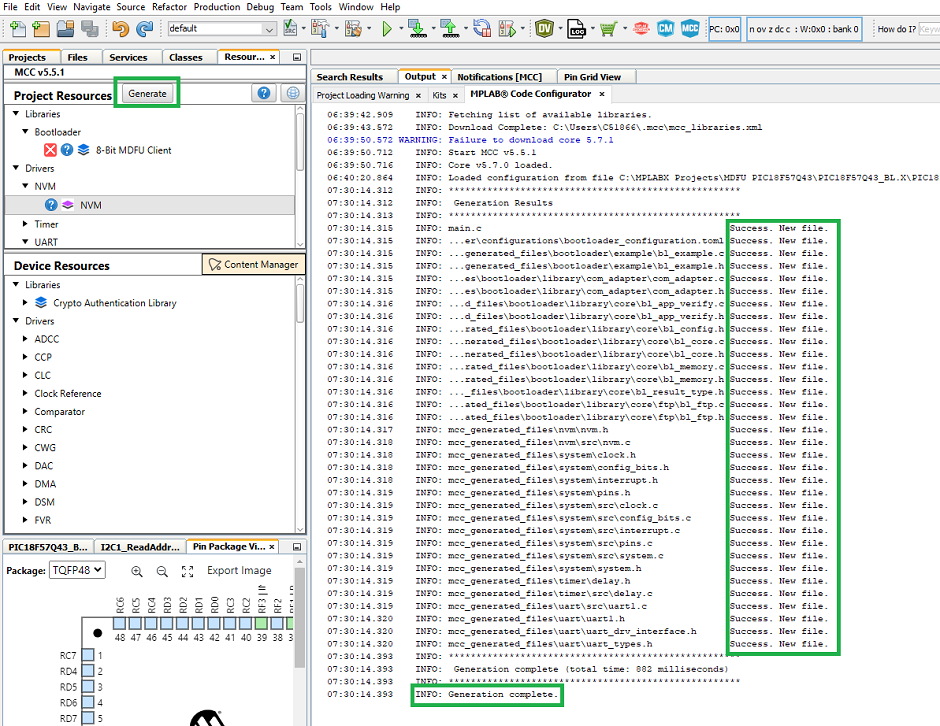Click the shopping cart toolbar icon
The image size is (940, 726).
pos(607,29)
